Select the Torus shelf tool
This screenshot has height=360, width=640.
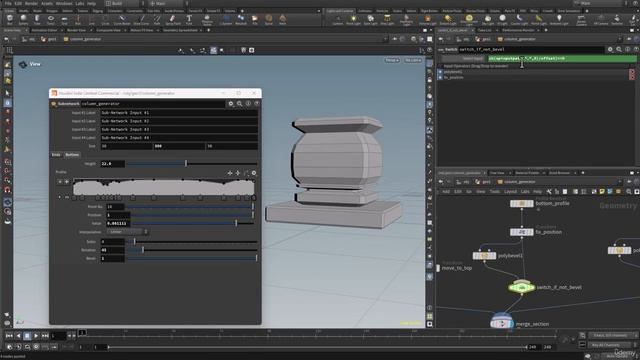(x=51, y=19)
